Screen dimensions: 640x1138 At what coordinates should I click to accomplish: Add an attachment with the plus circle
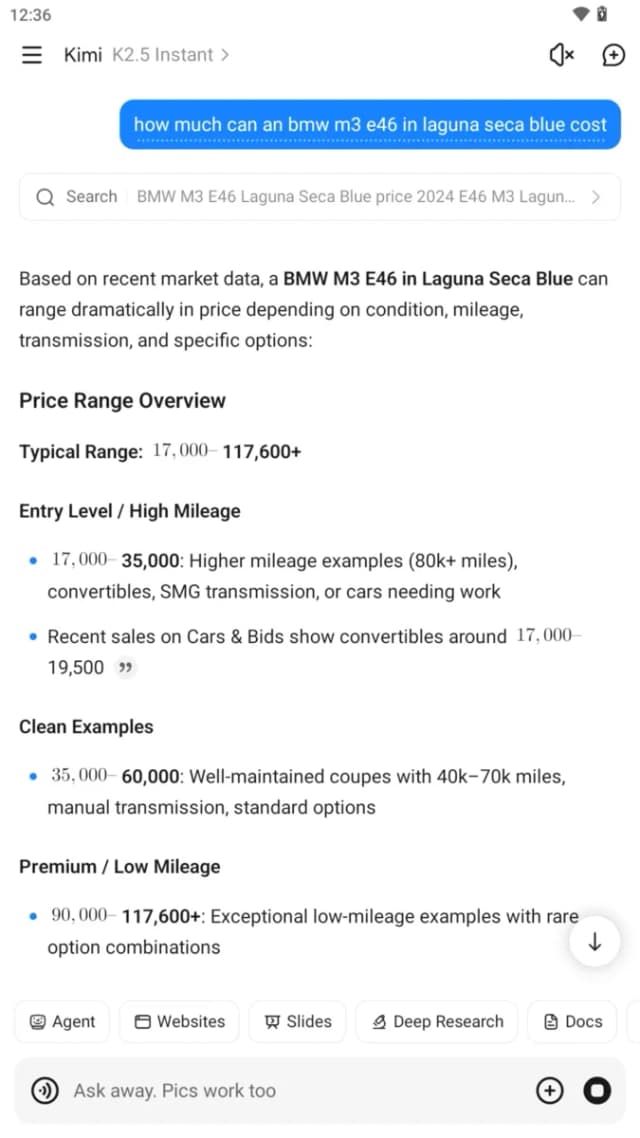pyautogui.click(x=549, y=1090)
